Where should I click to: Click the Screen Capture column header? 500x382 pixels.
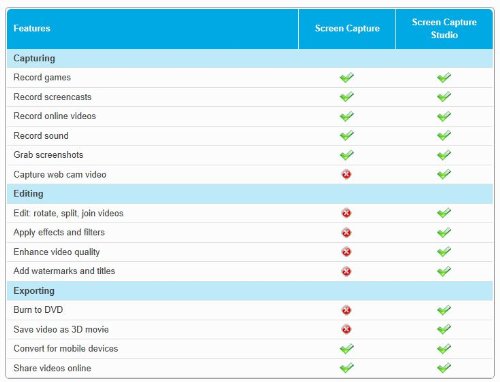(347, 29)
